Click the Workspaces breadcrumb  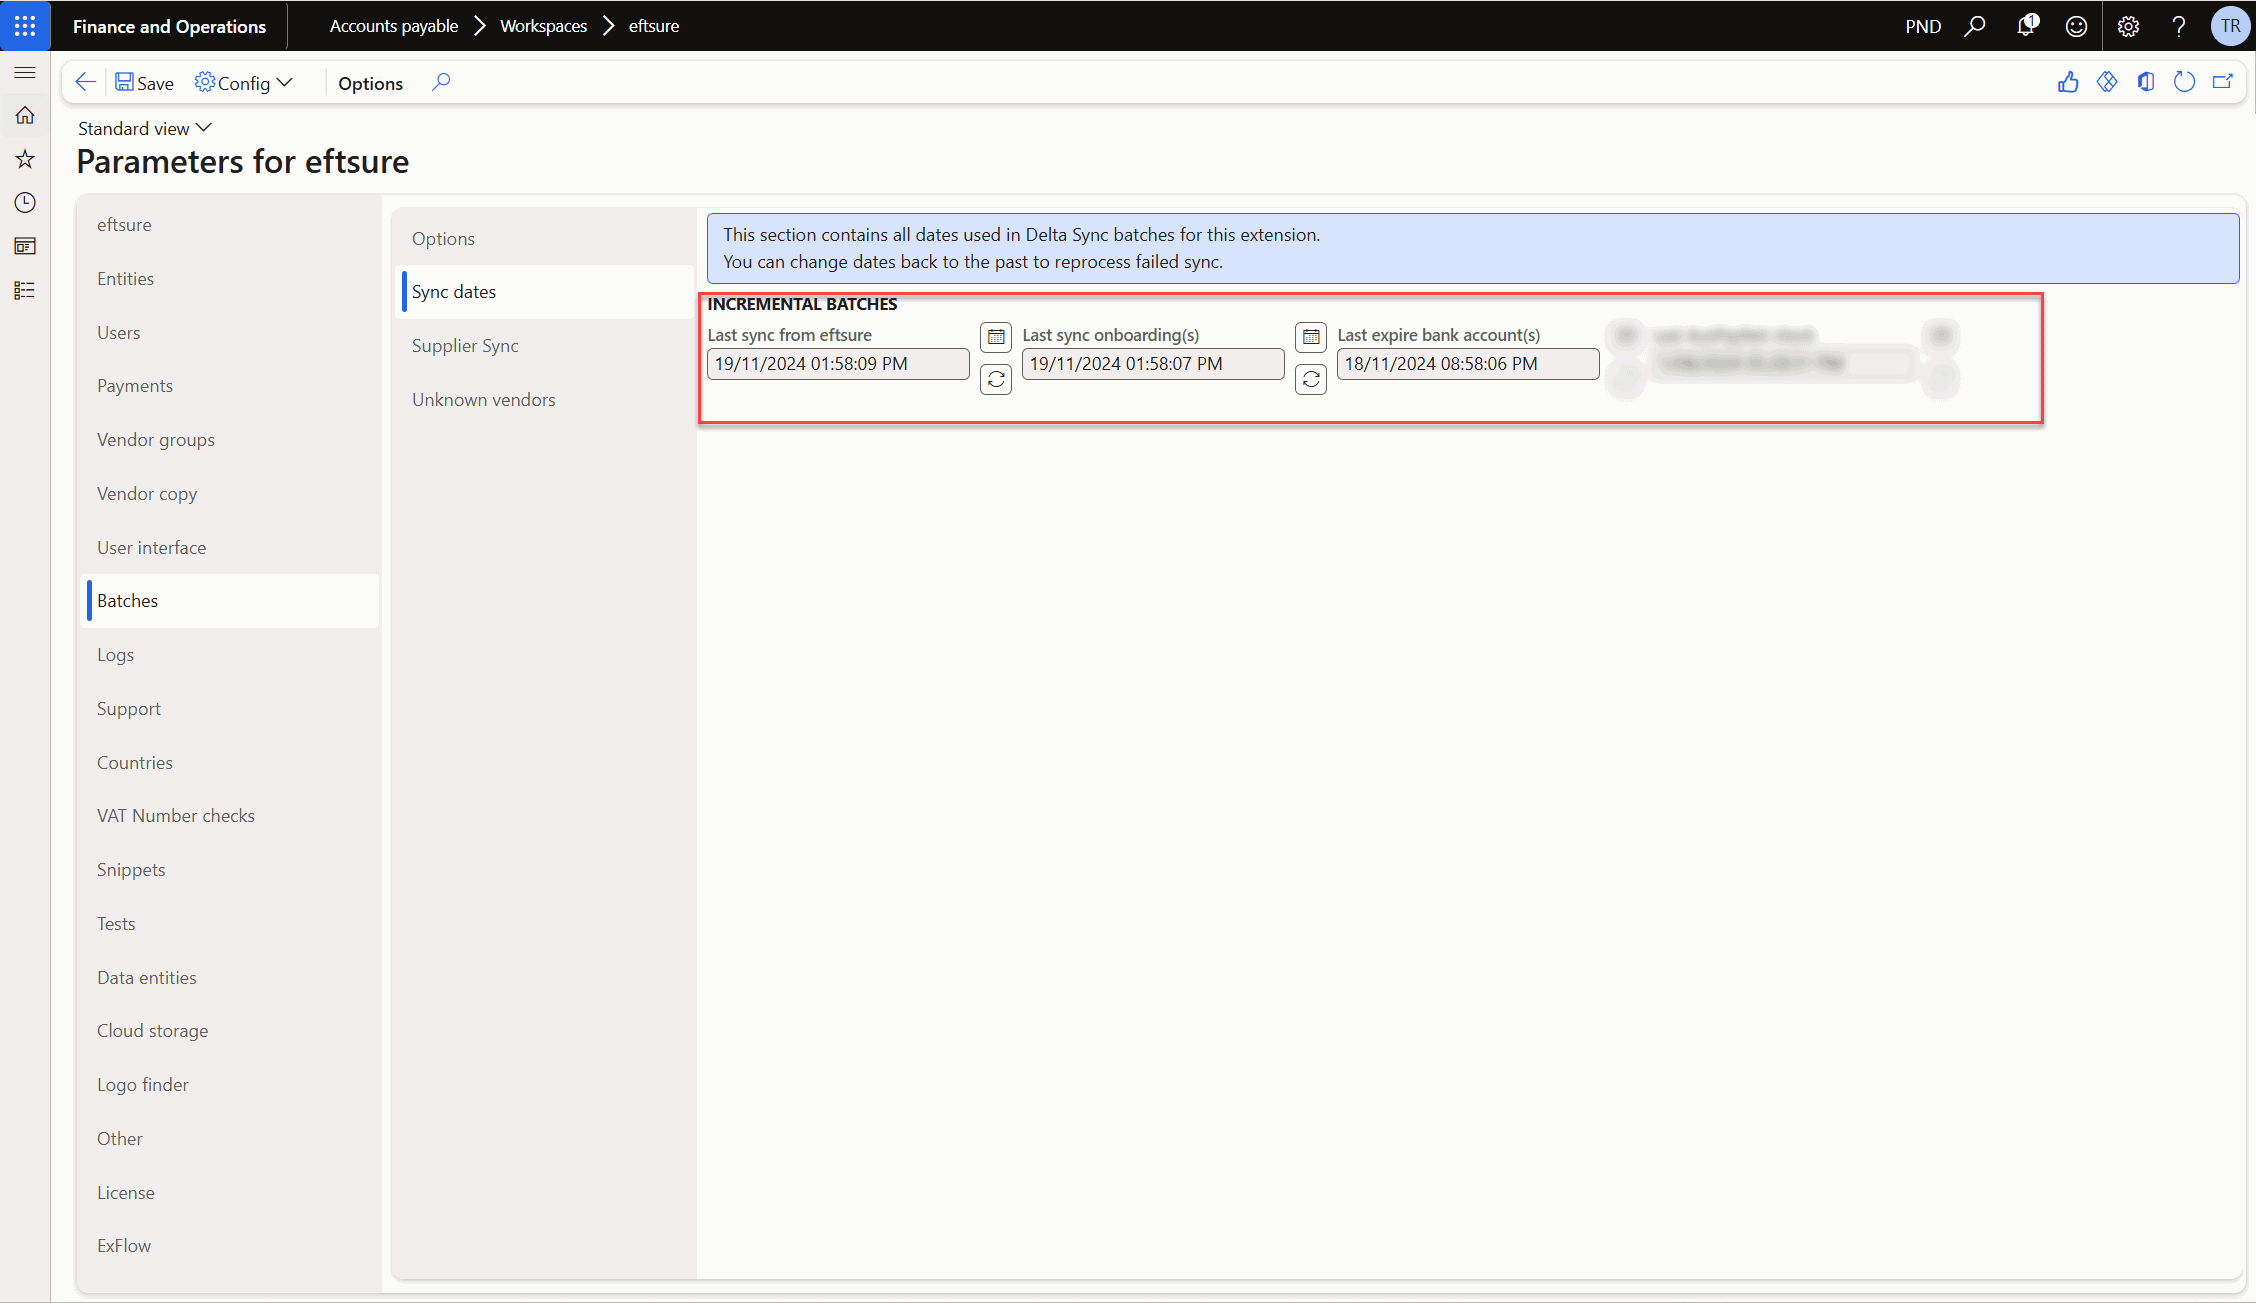(543, 26)
